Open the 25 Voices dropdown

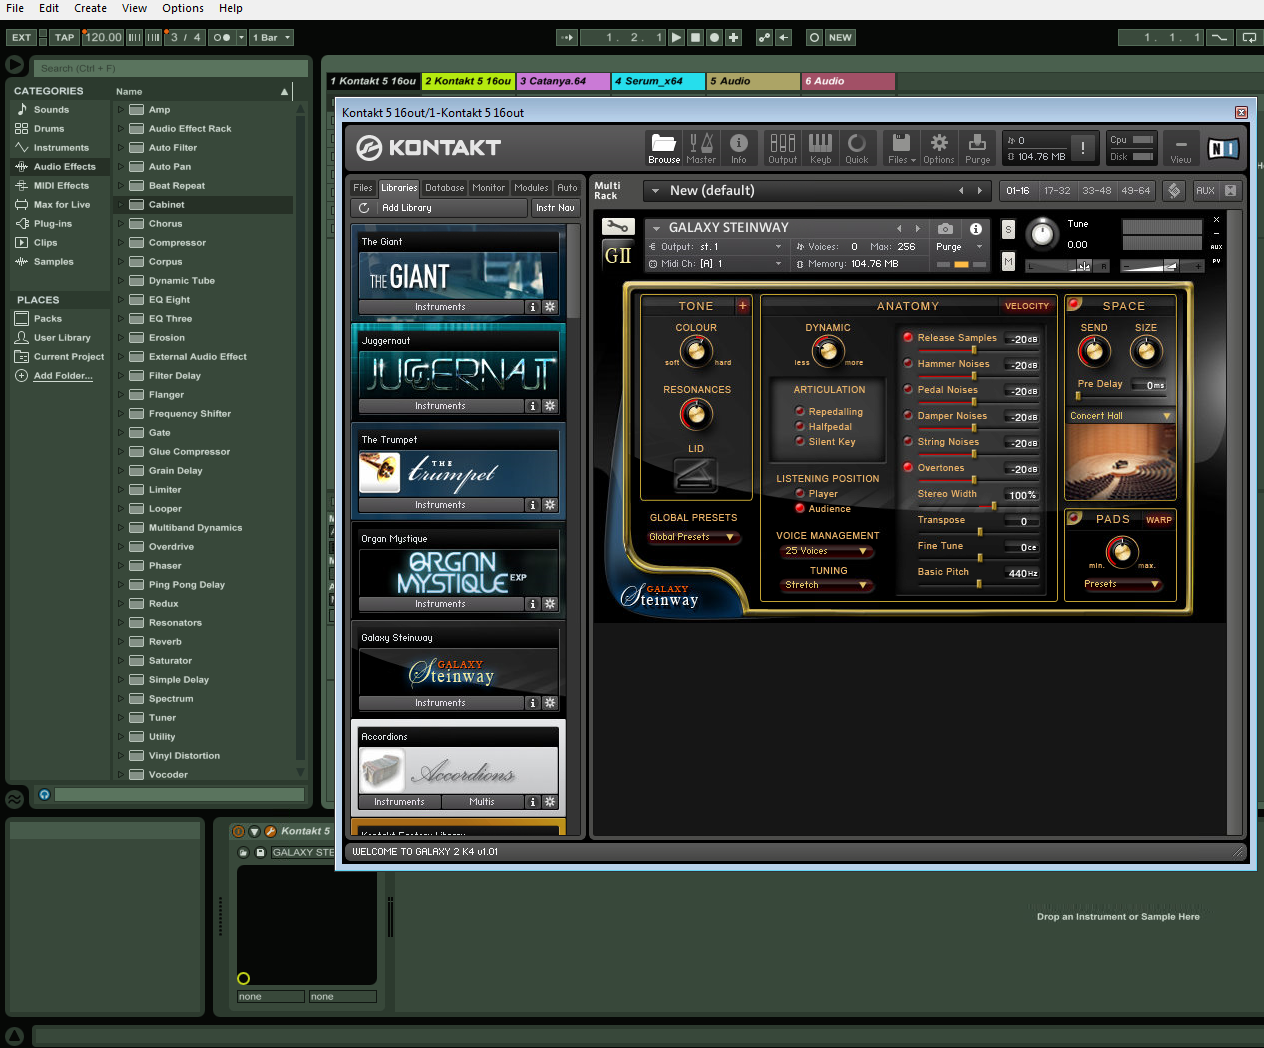826,551
